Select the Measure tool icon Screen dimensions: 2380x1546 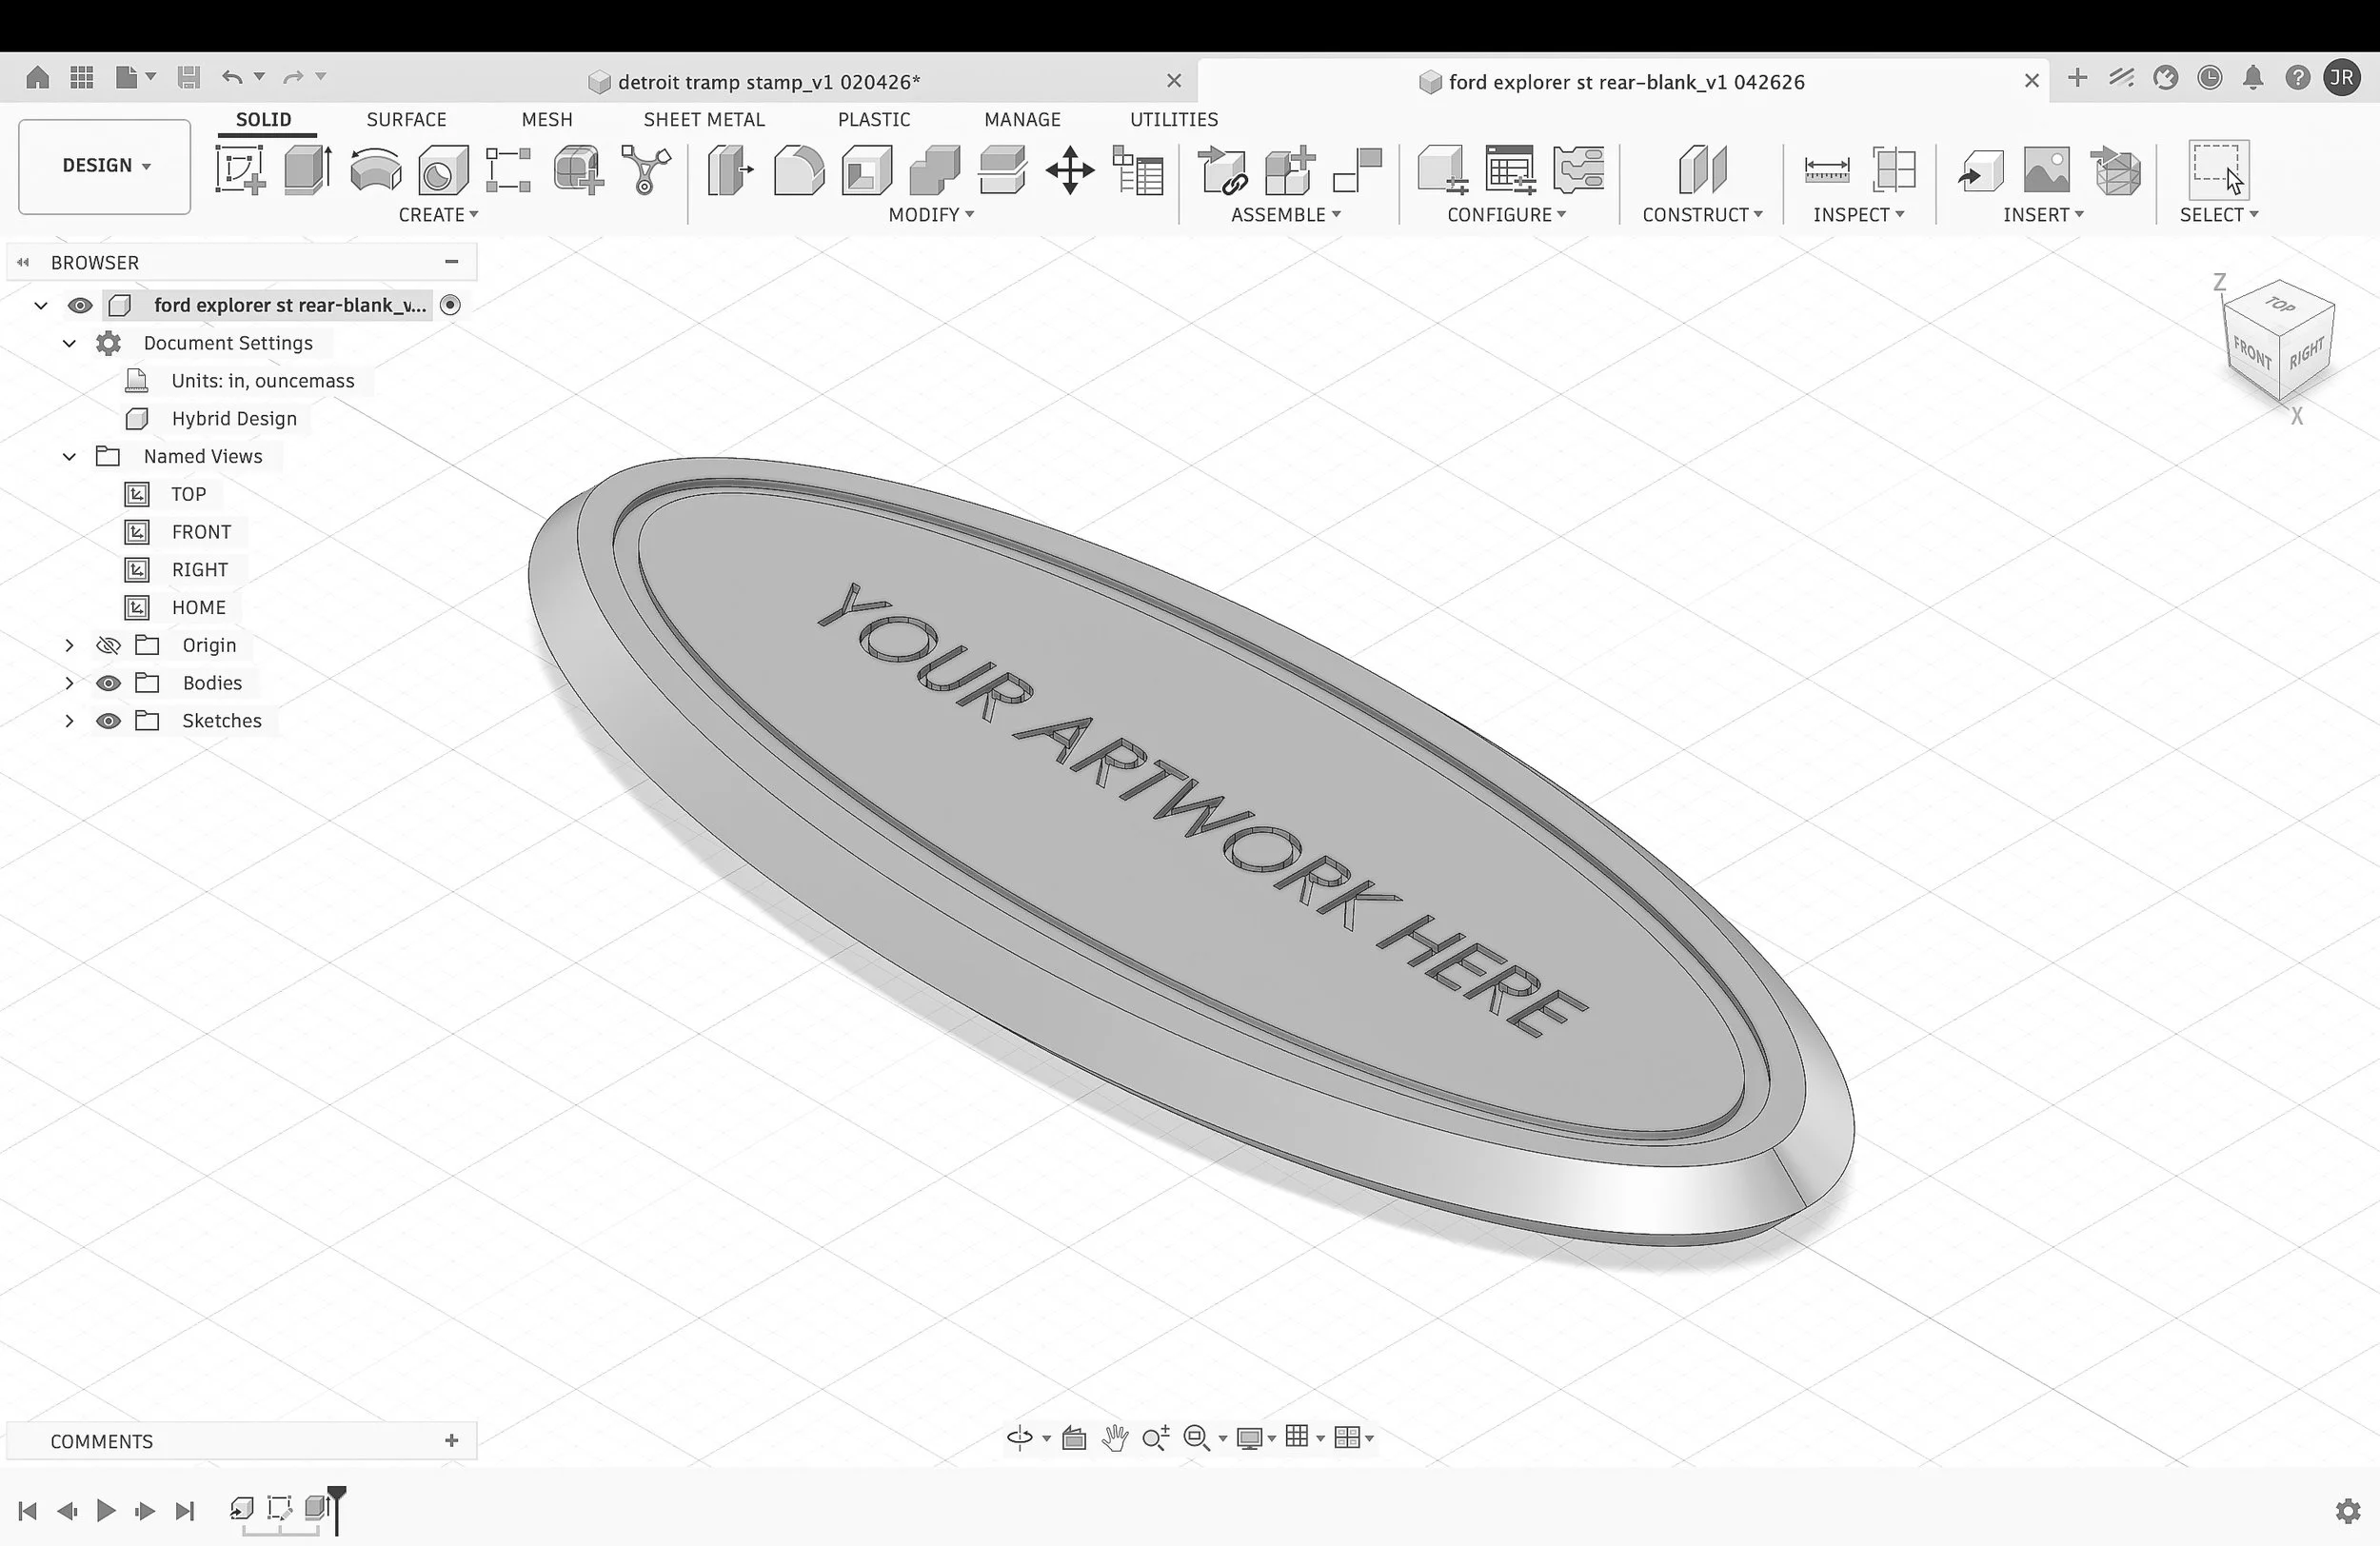click(x=1827, y=169)
